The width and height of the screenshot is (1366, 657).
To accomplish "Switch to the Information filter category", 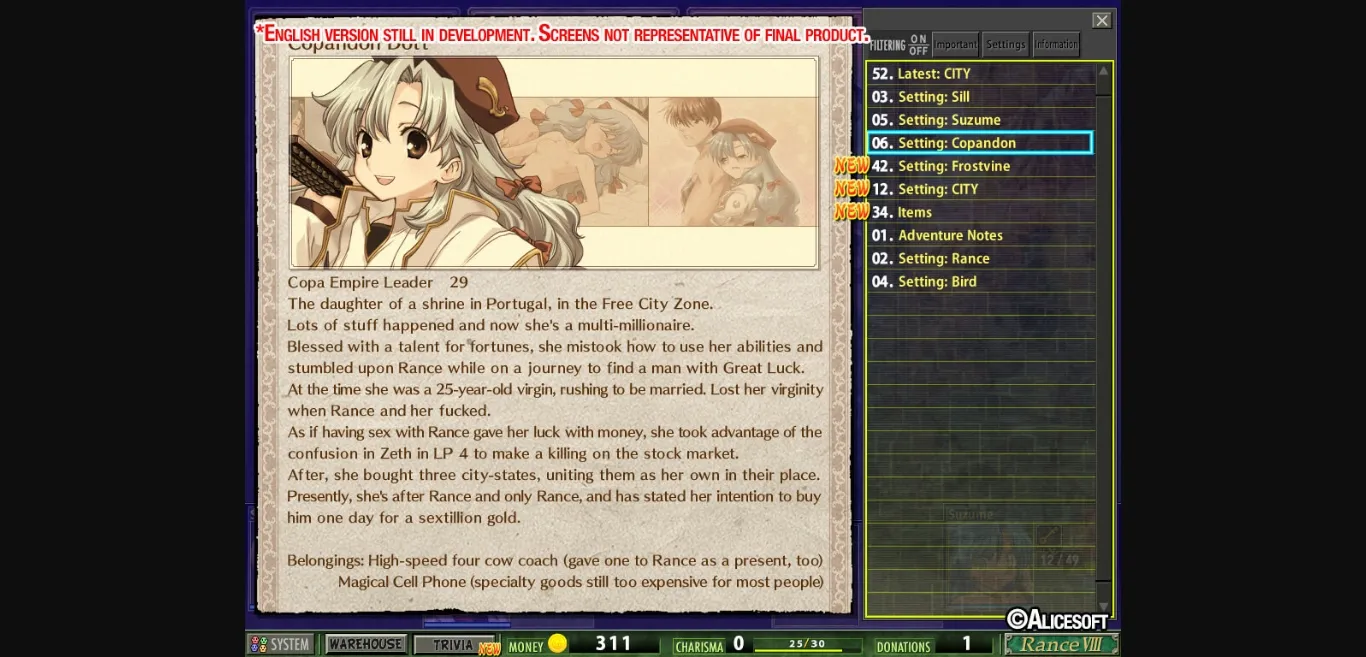I will point(1056,44).
